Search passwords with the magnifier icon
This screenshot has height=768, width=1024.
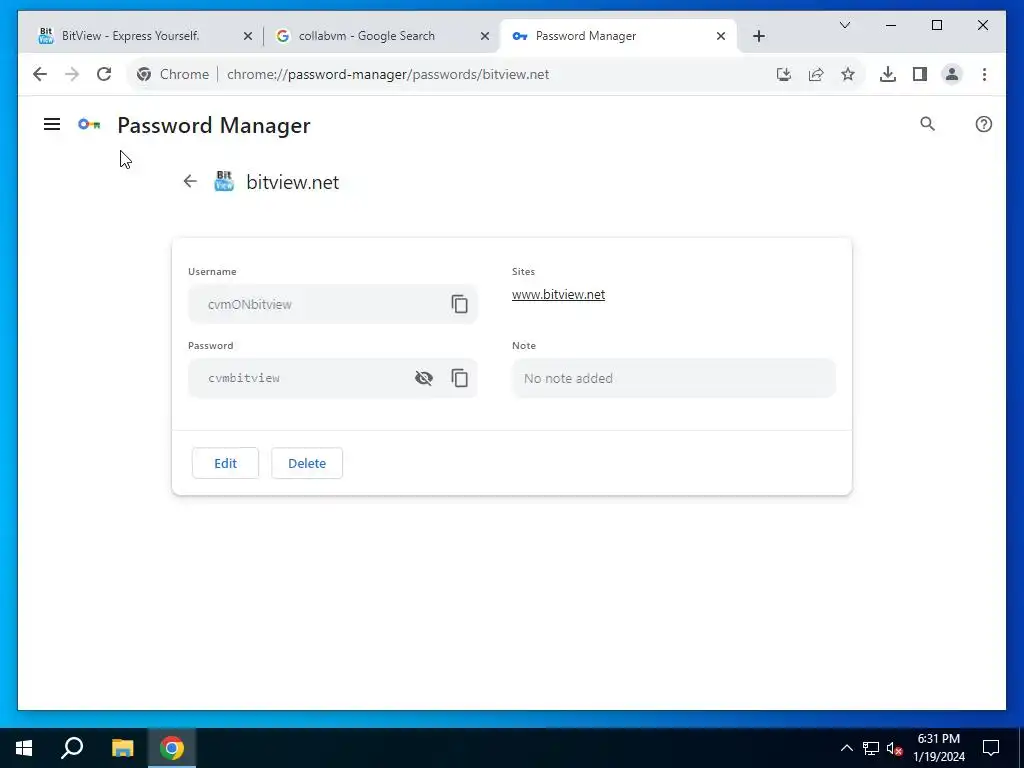pos(927,124)
